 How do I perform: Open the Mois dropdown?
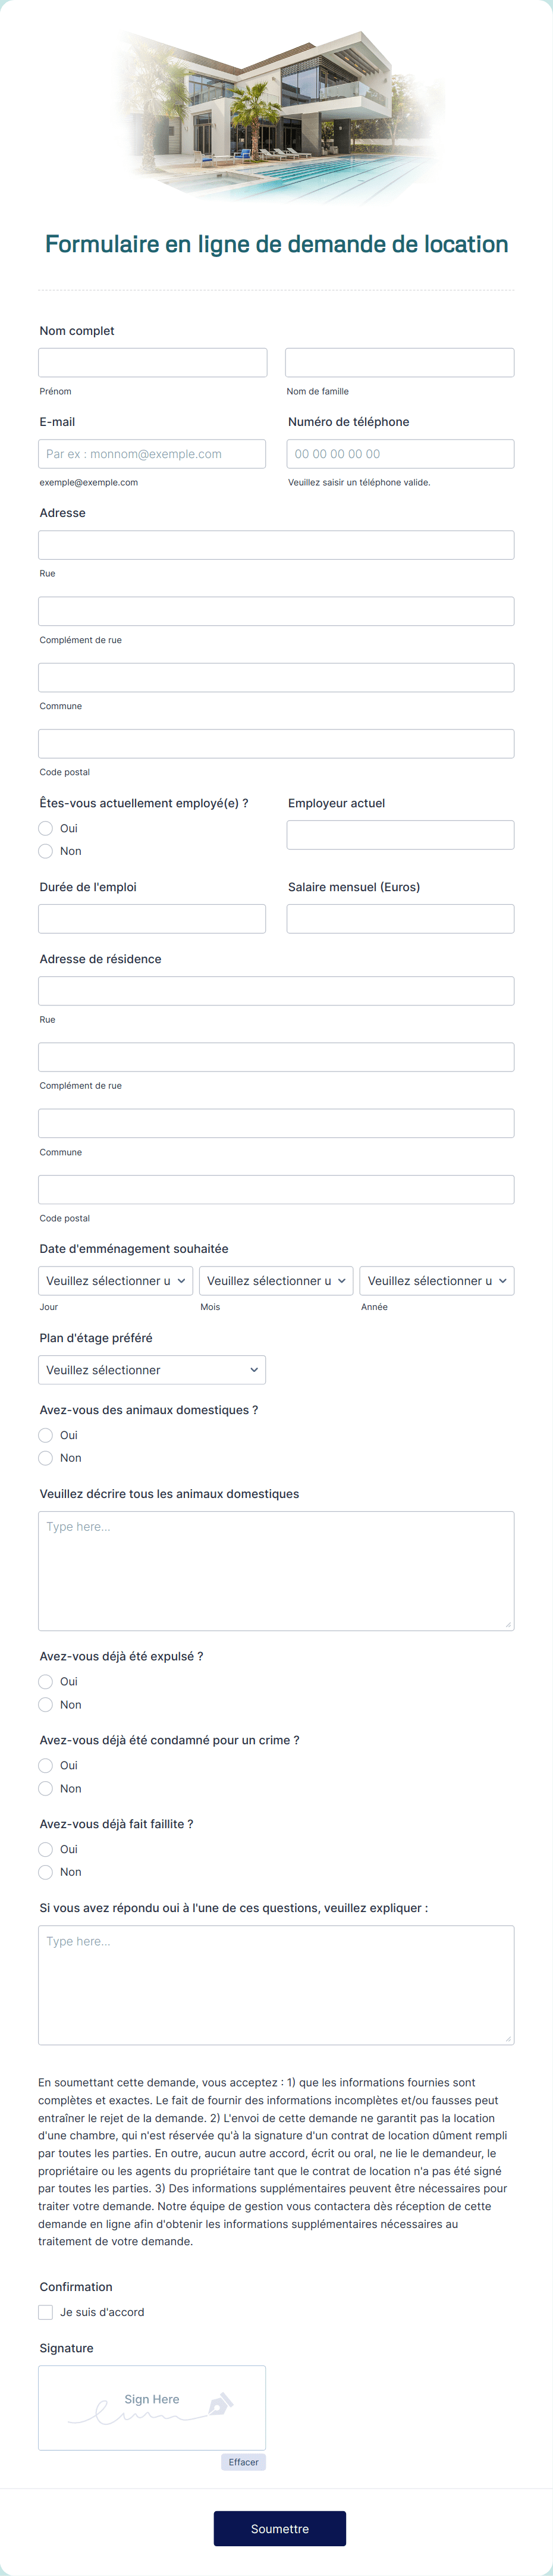(276, 1281)
